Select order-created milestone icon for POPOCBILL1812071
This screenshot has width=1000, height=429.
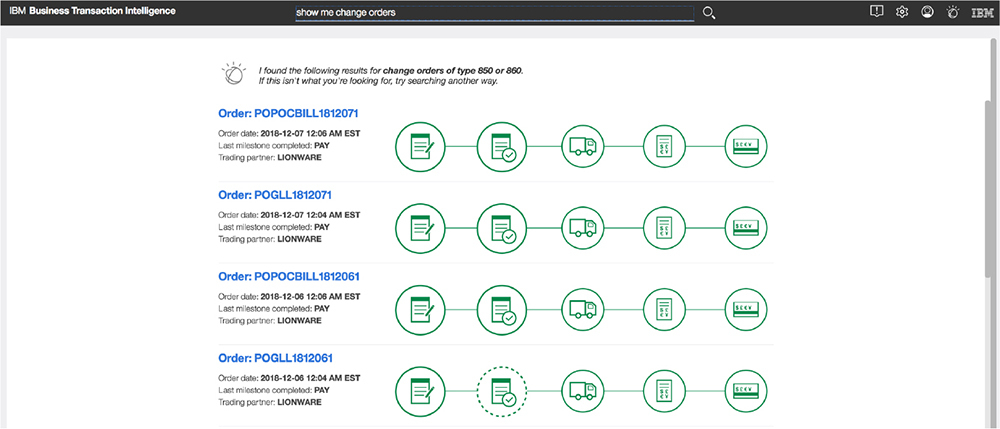click(420, 147)
